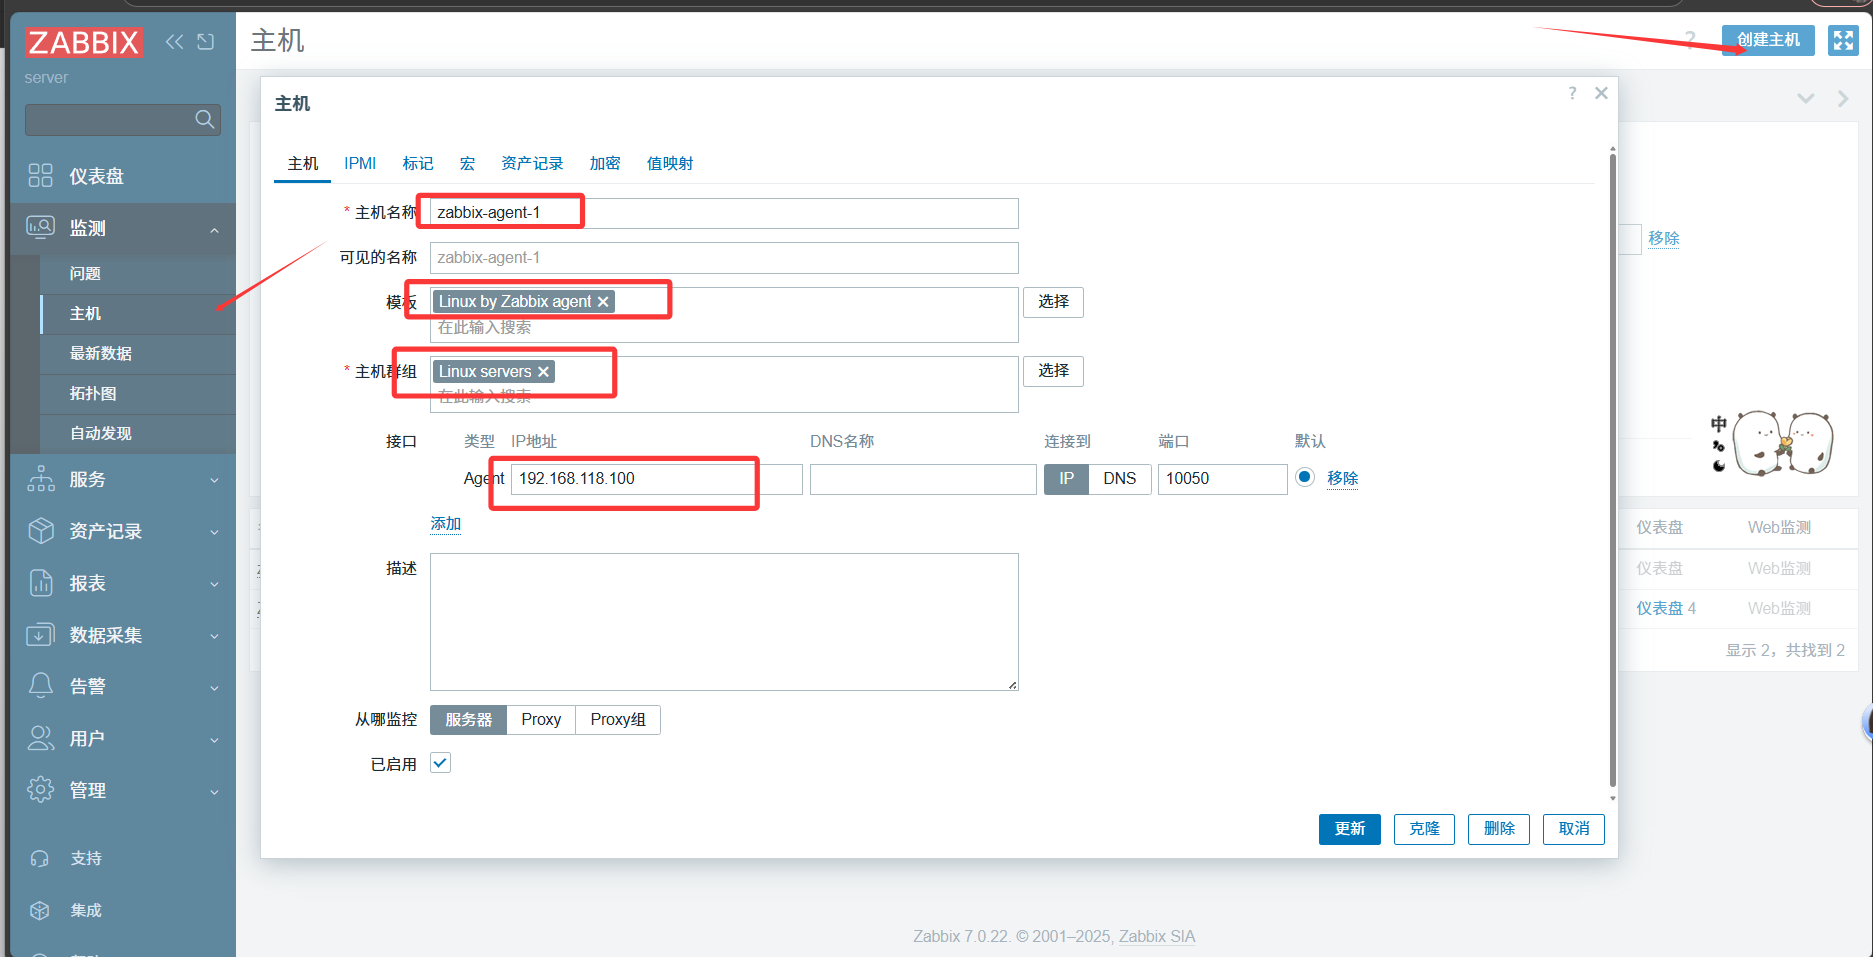Click the 主机名称 input field
This screenshot has width=1873, height=957.
724,213
